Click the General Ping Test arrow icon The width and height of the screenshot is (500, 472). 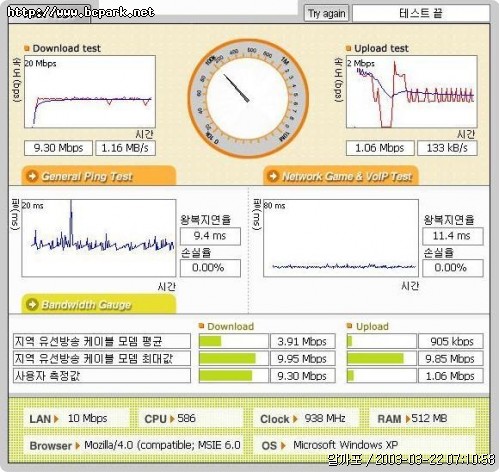pyautogui.click(x=32, y=176)
